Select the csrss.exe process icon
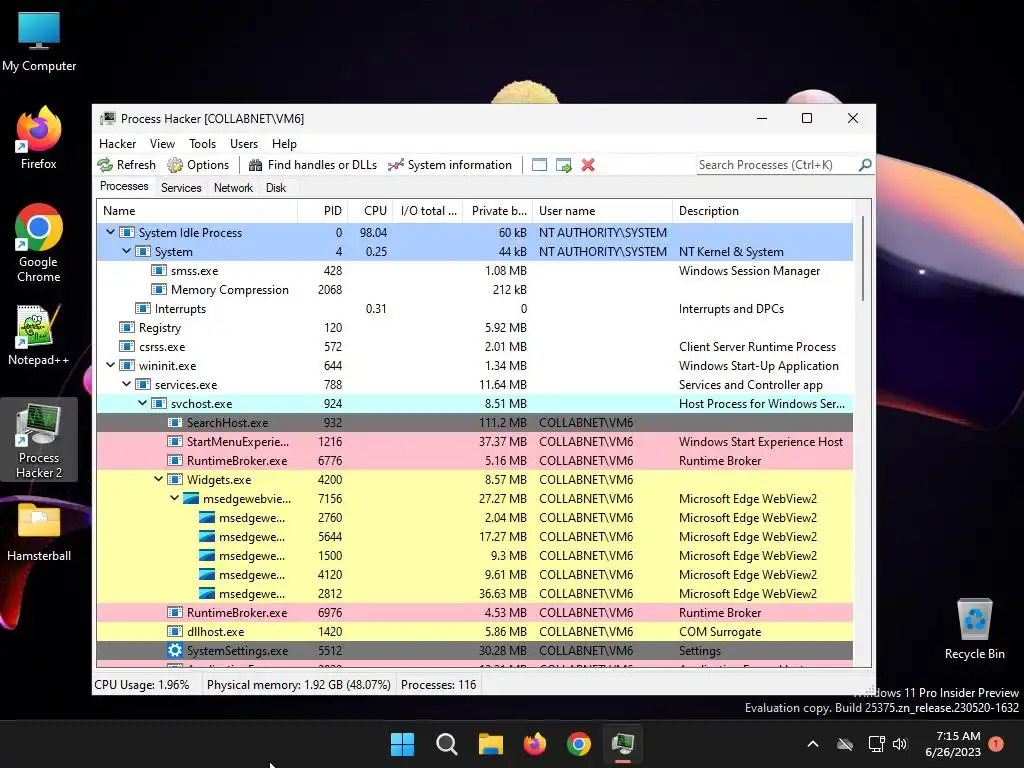The height and width of the screenshot is (768, 1024). [127, 346]
